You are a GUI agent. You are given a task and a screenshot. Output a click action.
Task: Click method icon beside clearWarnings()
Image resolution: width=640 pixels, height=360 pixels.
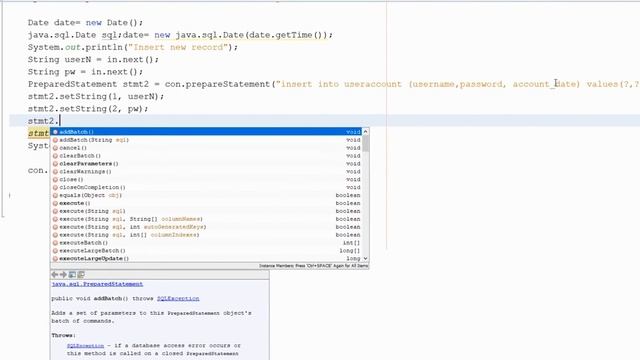[x=56, y=171]
